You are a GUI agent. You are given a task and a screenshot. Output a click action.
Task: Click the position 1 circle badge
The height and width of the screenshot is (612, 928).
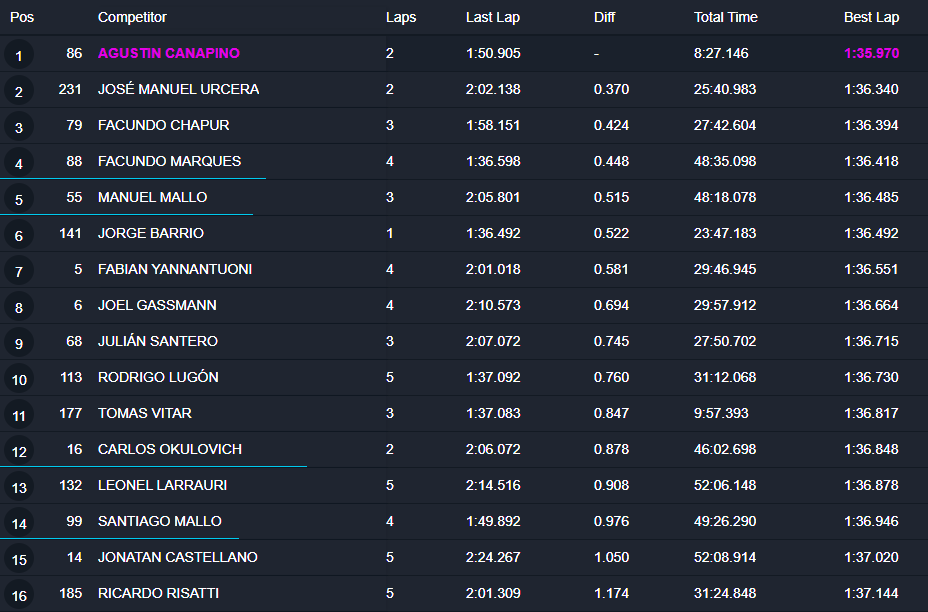pyautogui.click(x=19, y=55)
